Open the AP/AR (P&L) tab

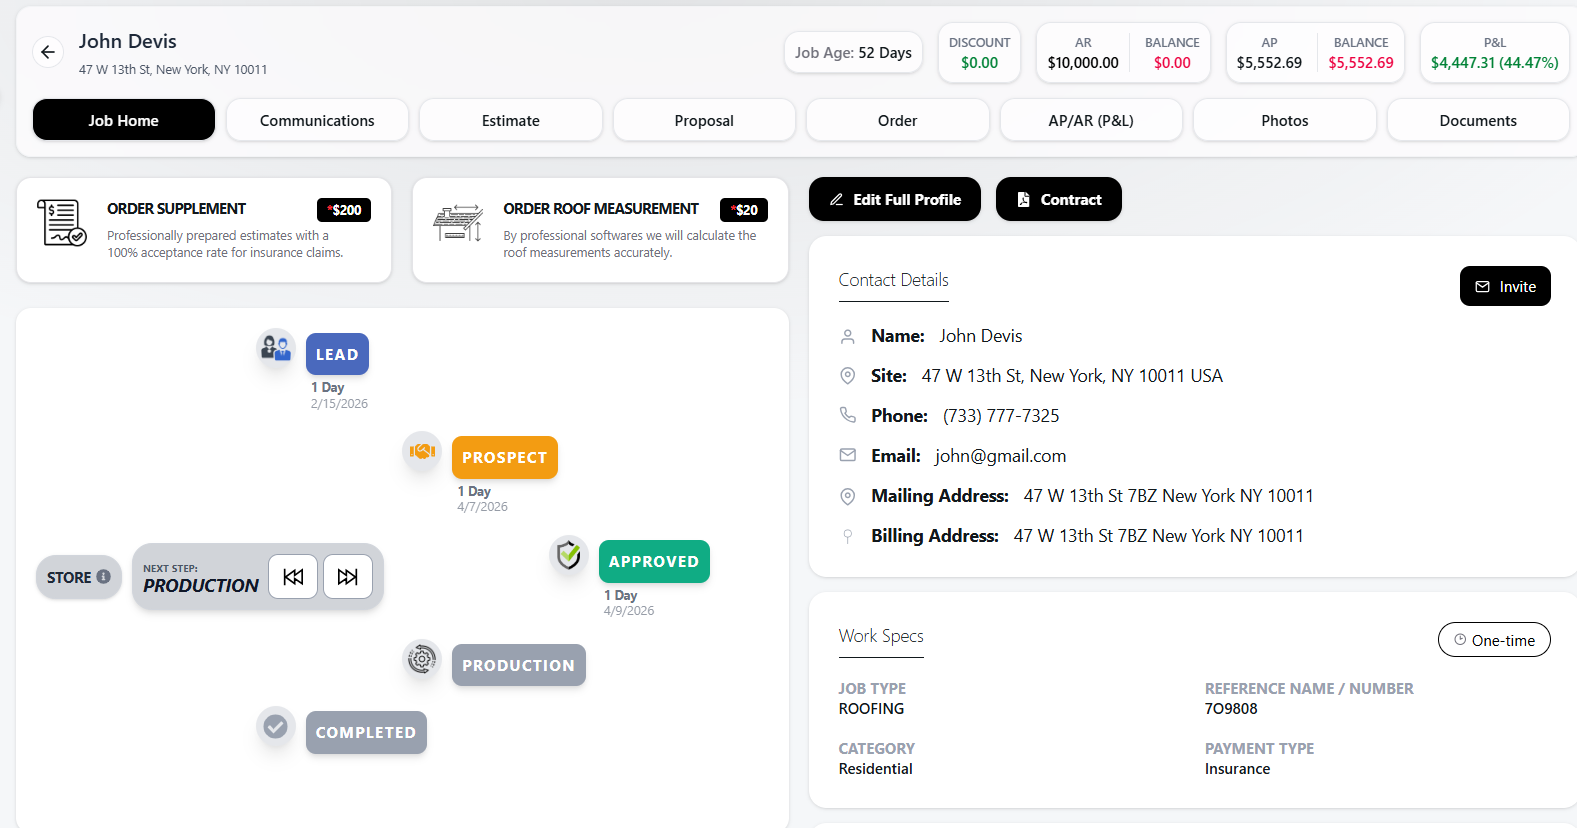[x=1091, y=120]
